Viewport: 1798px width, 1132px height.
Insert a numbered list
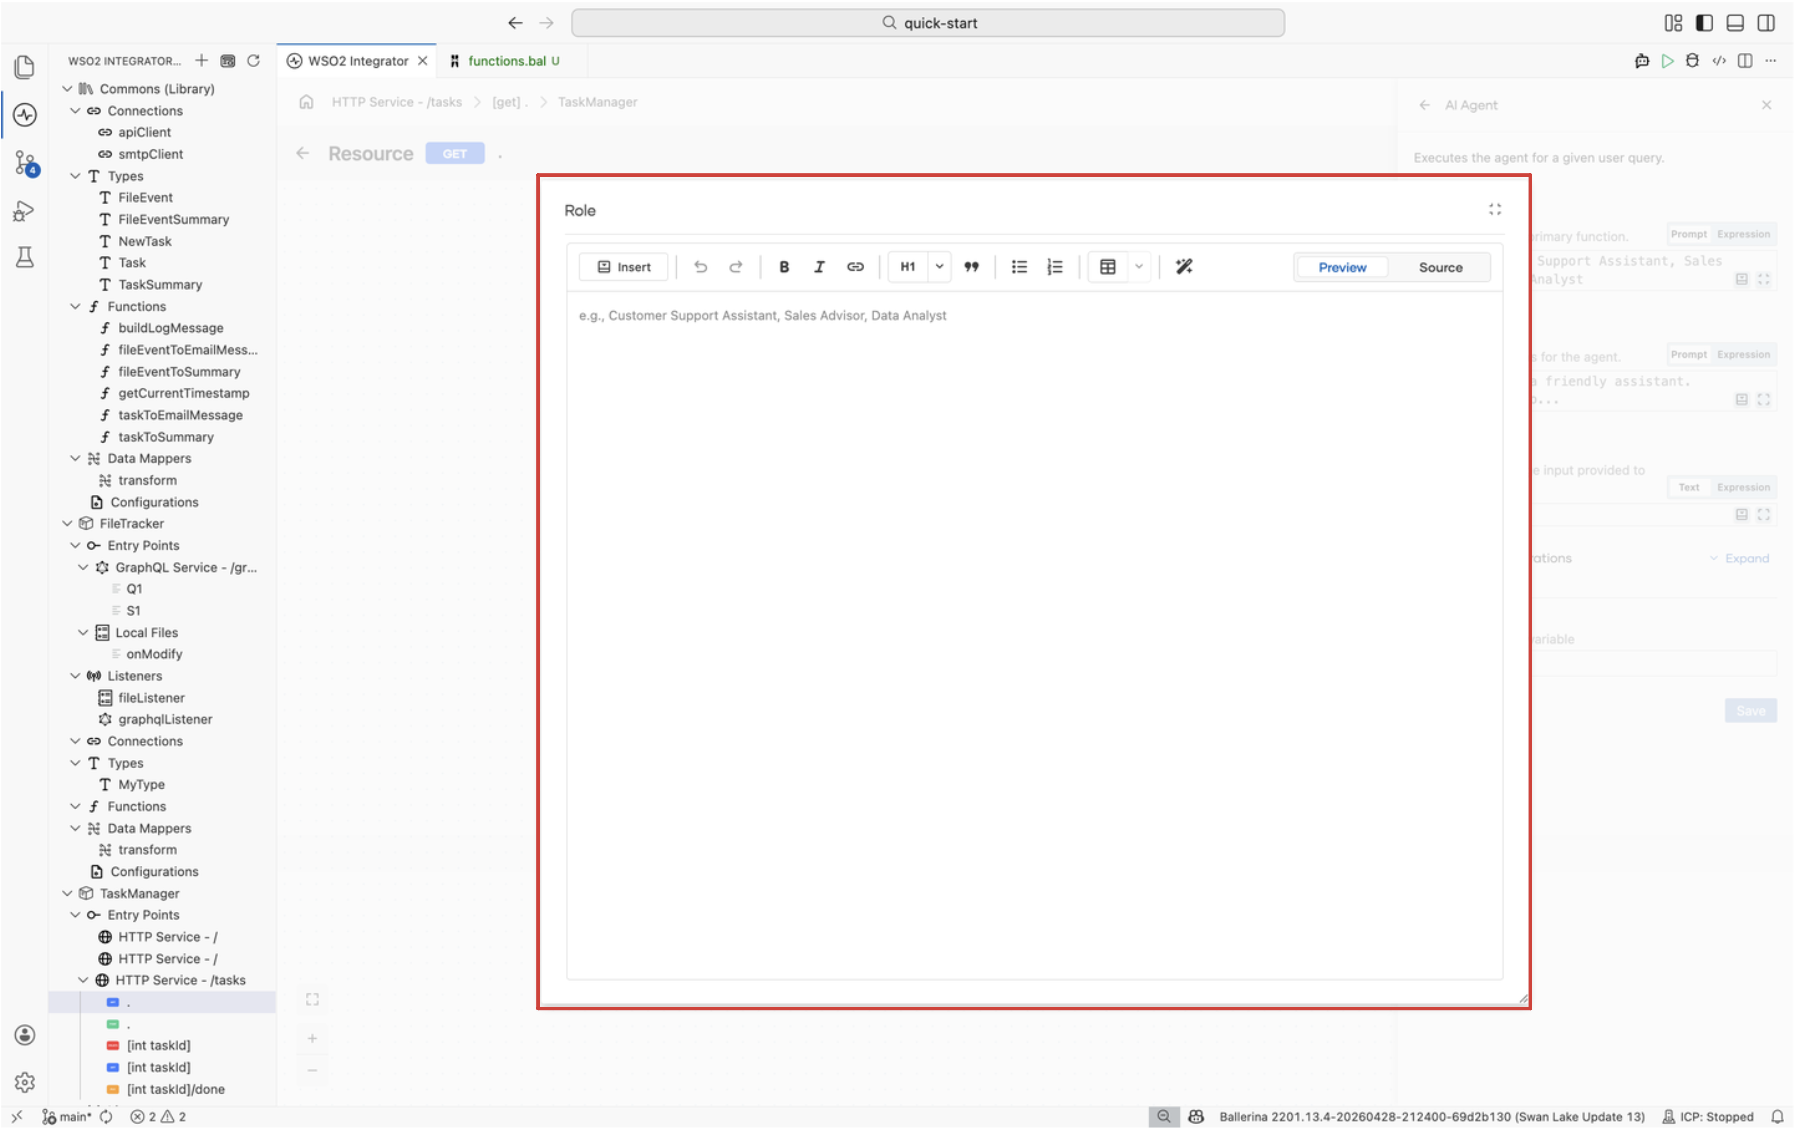coord(1055,267)
